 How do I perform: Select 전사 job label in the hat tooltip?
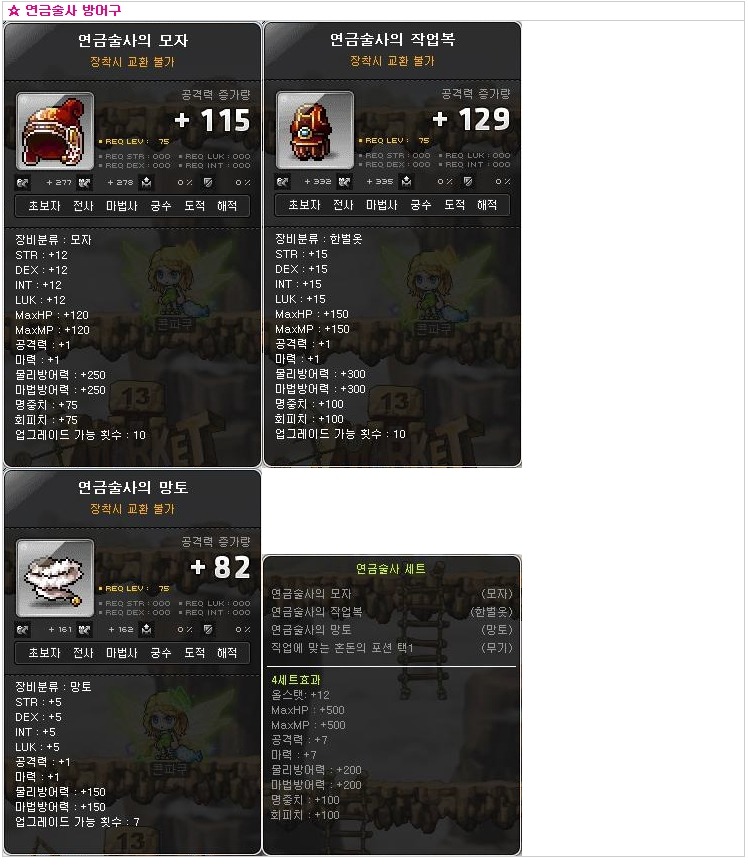coord(83,206)
